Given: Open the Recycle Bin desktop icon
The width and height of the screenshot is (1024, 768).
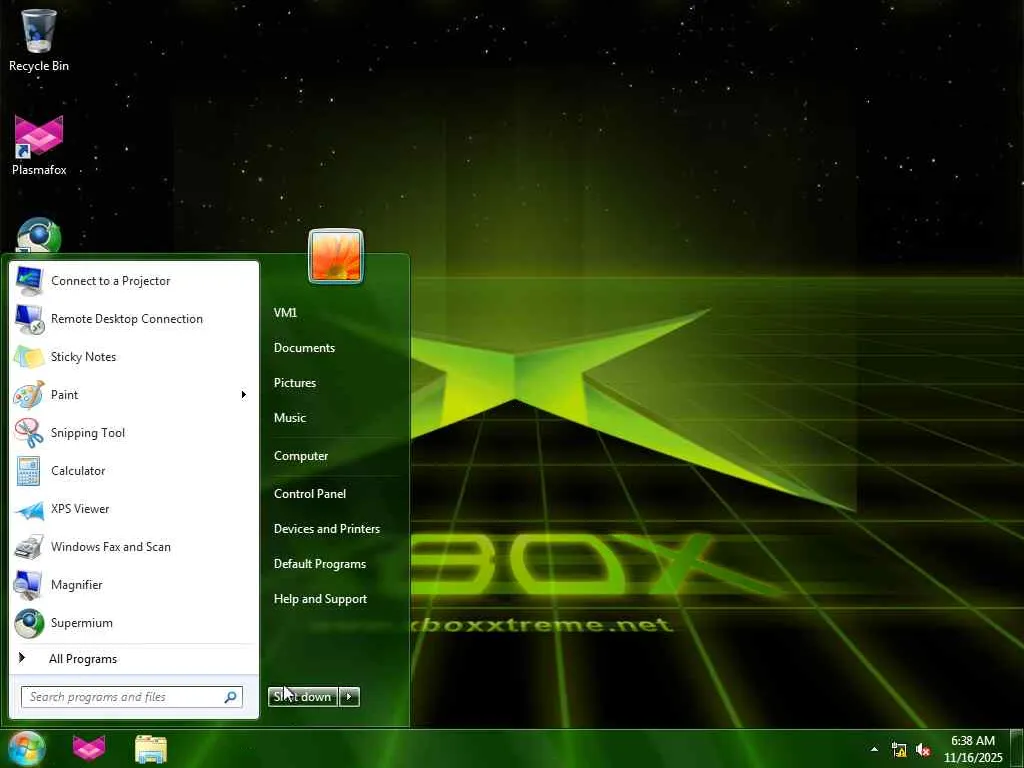Looking at the screenshot, I should tap(39, 40).
